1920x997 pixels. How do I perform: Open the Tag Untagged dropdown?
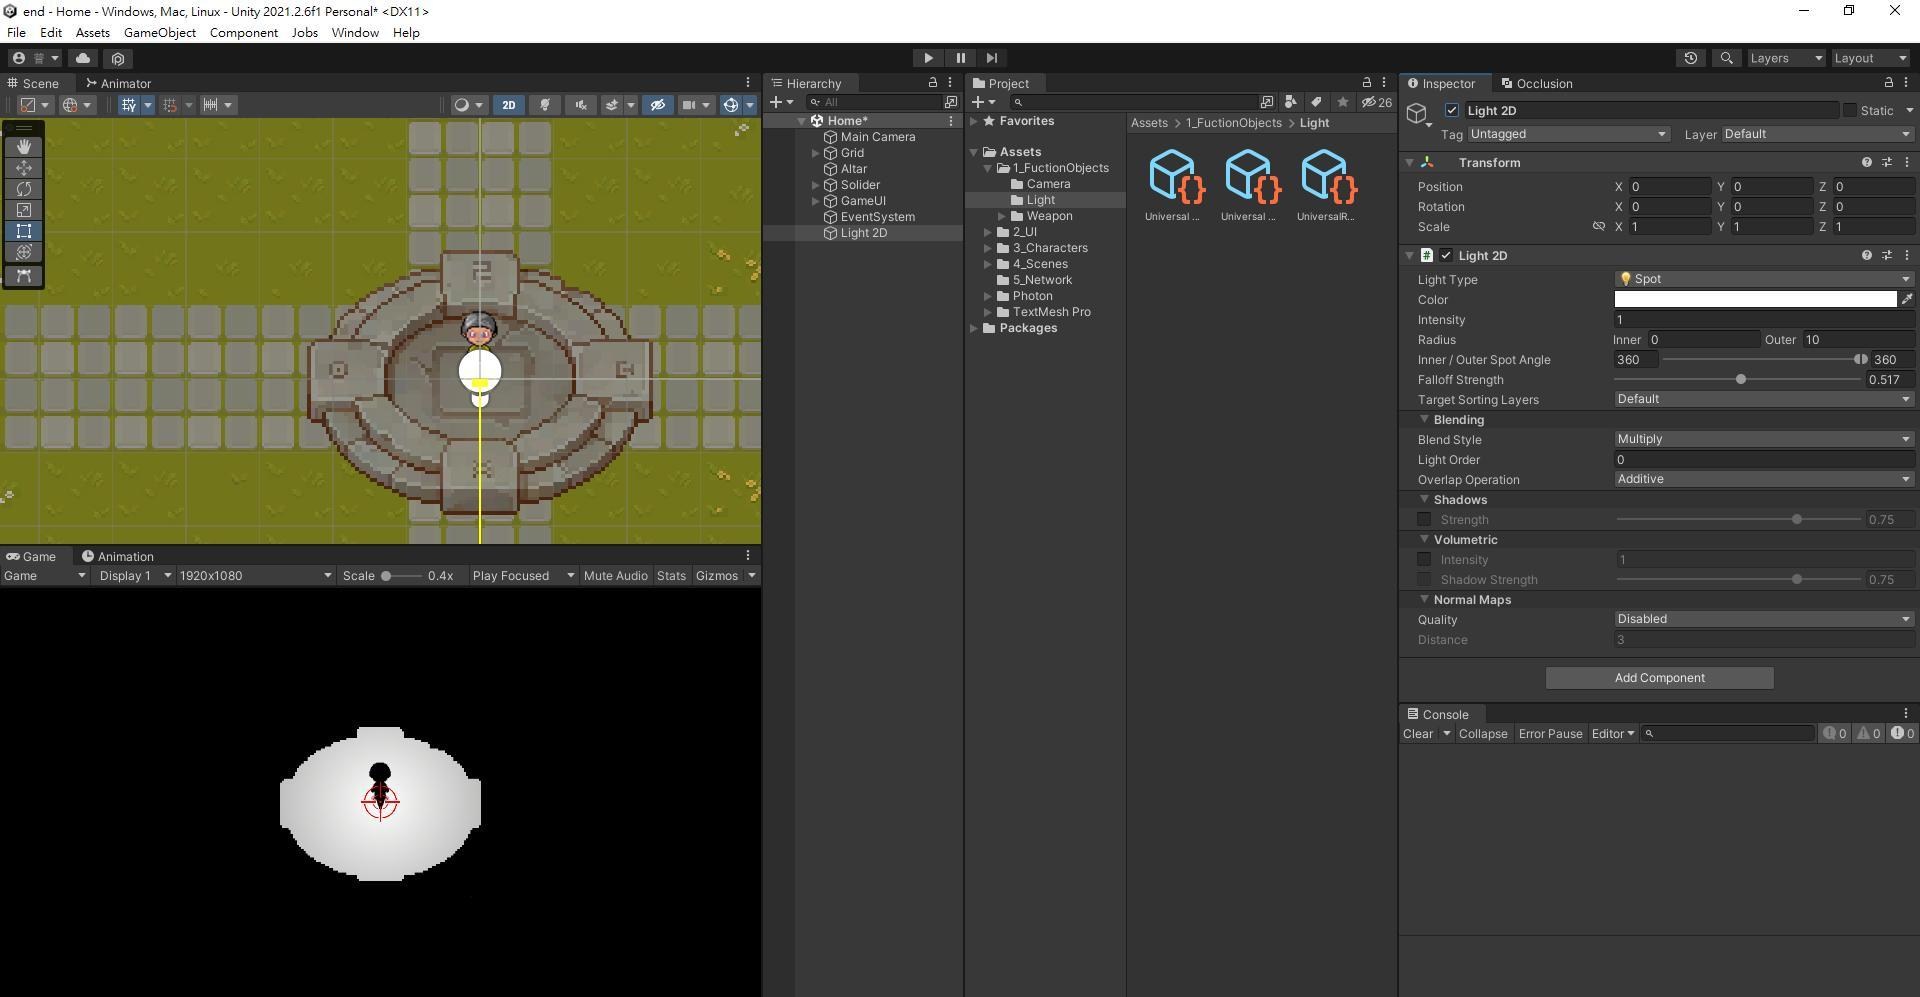[x=1568, y=134]
